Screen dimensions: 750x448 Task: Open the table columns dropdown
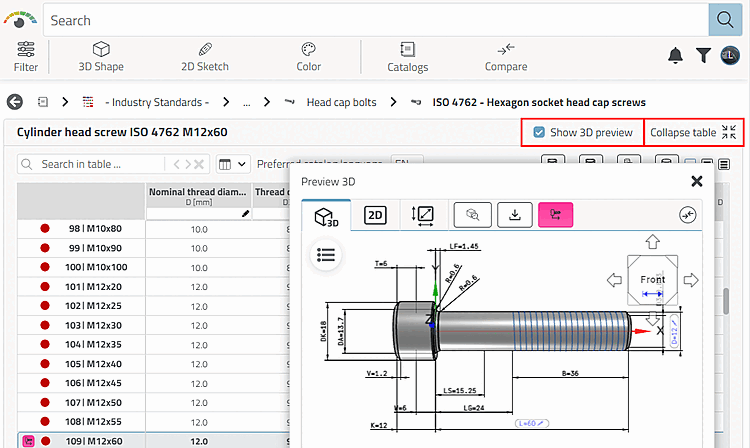pos(232,164)
